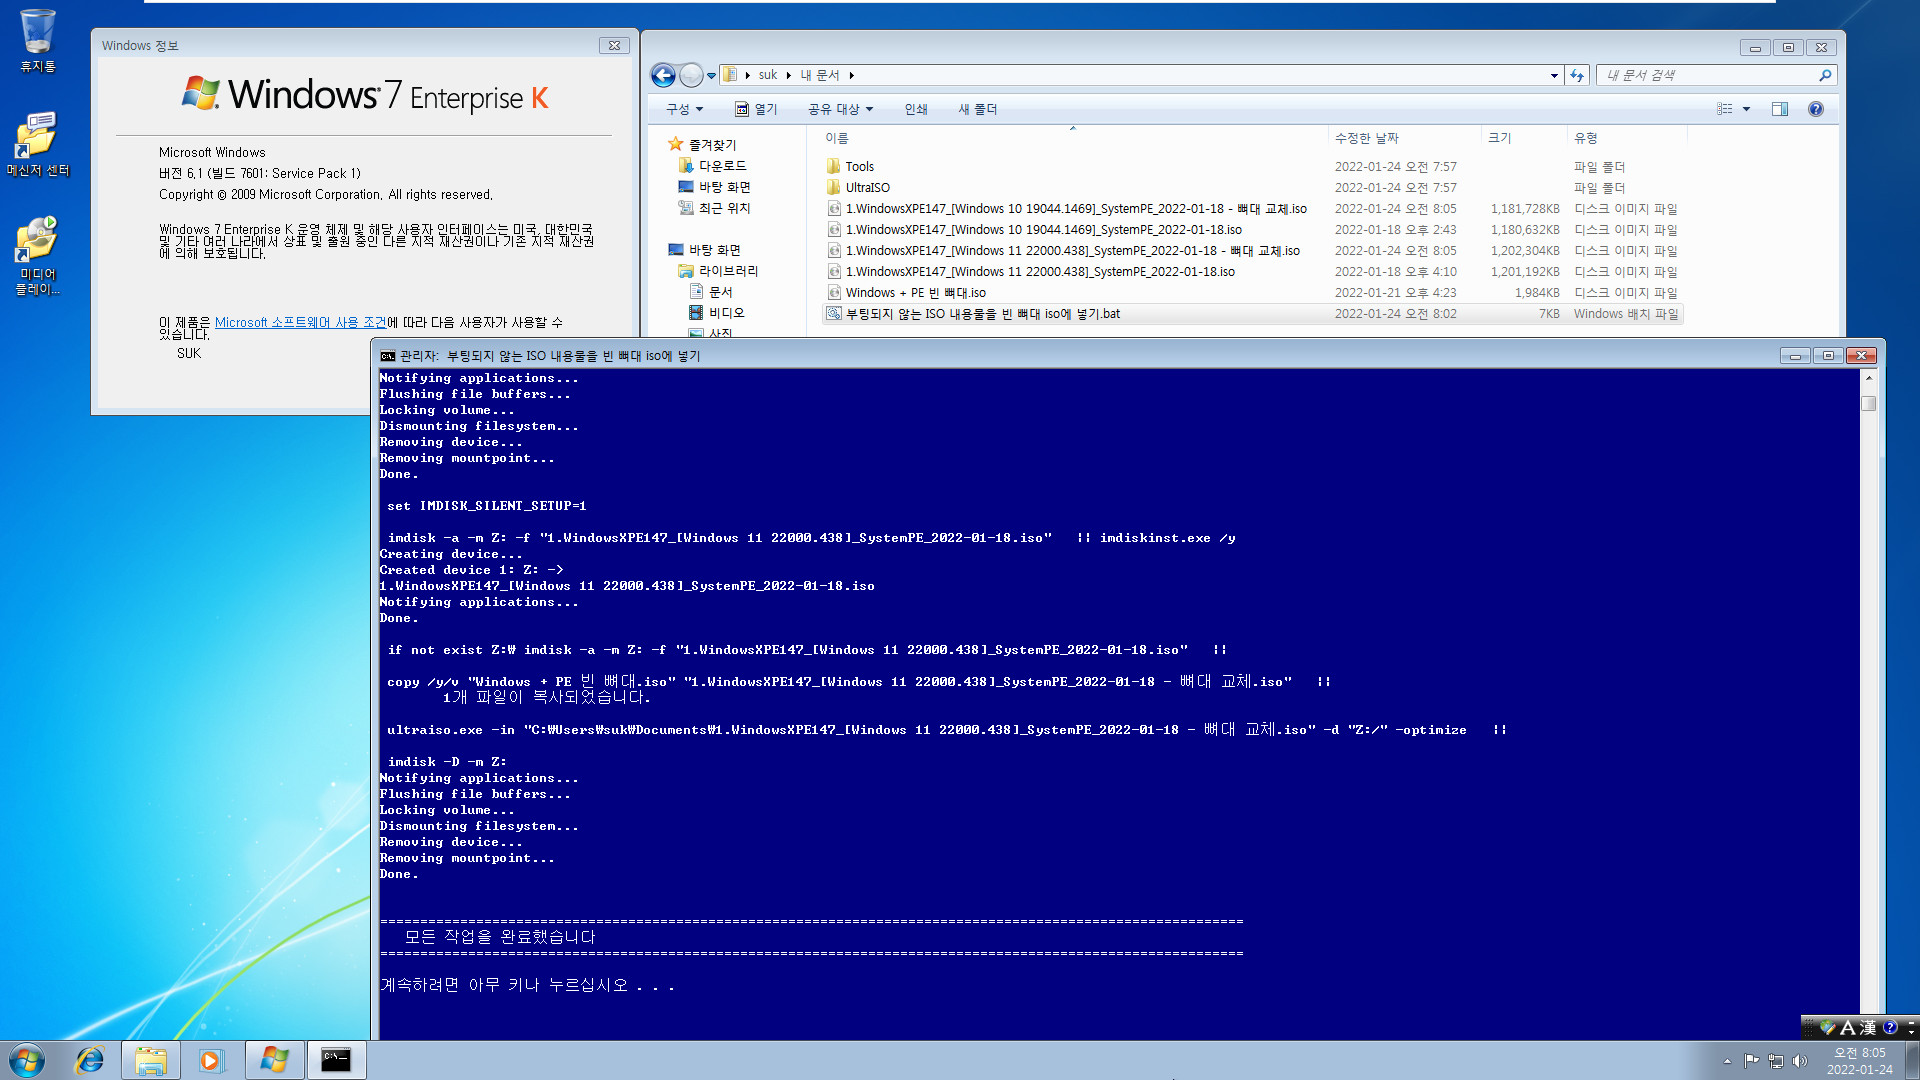Viewport: 1920px width, 1080px height.
Task: Click the Explorer help icon
Action: (1816, 109)
